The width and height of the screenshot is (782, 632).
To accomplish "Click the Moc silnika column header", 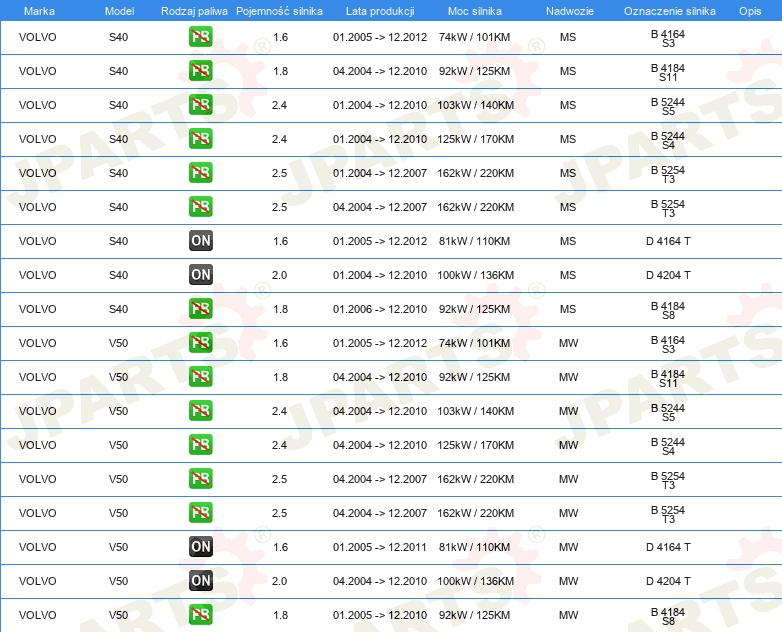I will click(475, 11).
